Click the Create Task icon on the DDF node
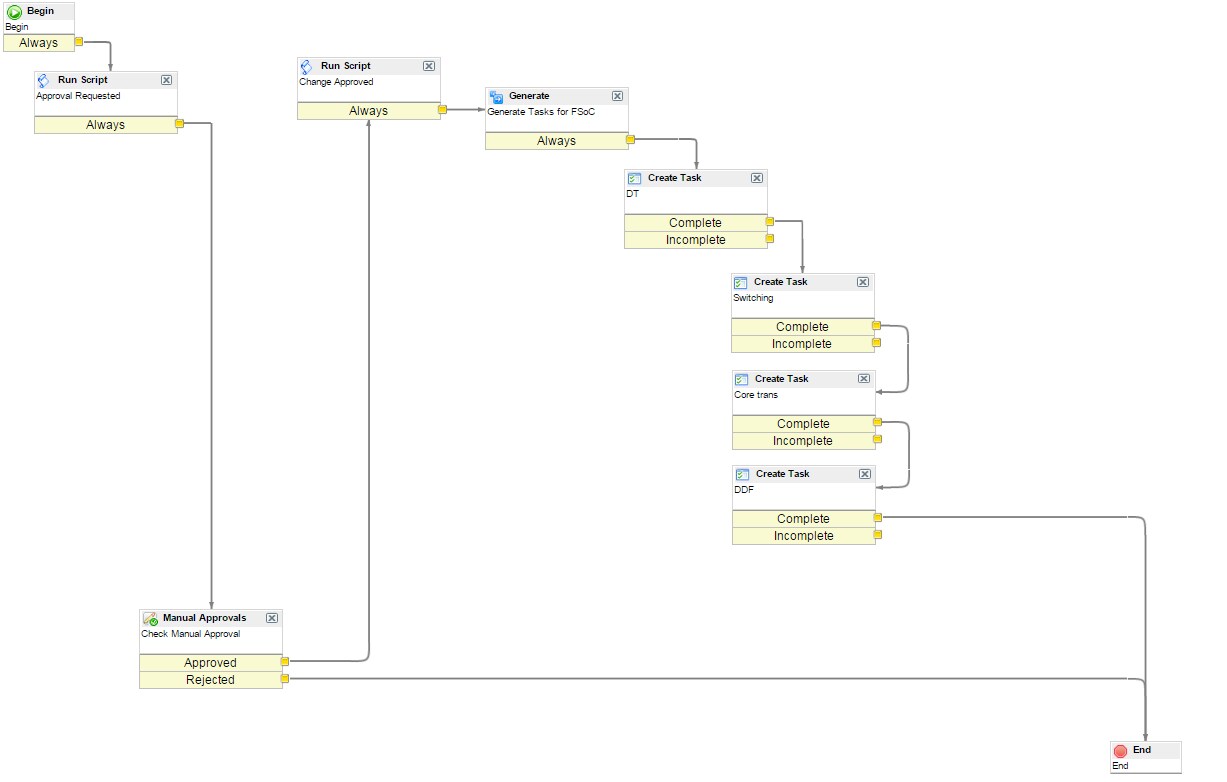This screenshot has width=1227, height=782. coord(742,473)
